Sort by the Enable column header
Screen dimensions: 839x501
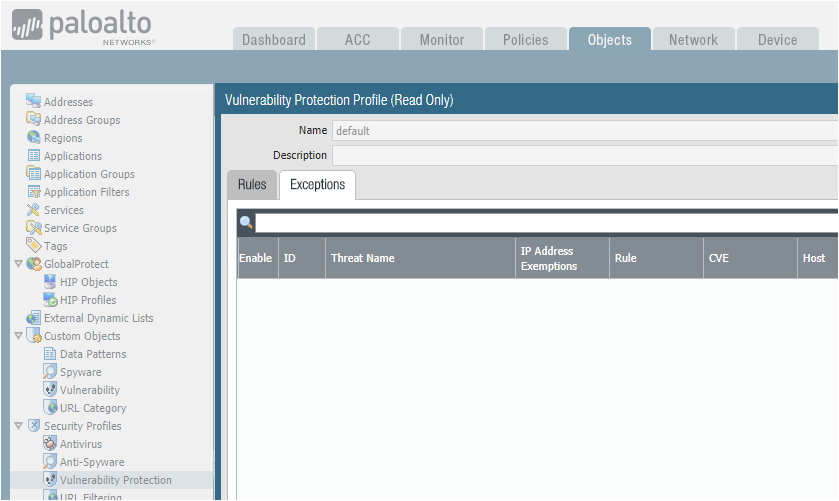tap(257, 258)
